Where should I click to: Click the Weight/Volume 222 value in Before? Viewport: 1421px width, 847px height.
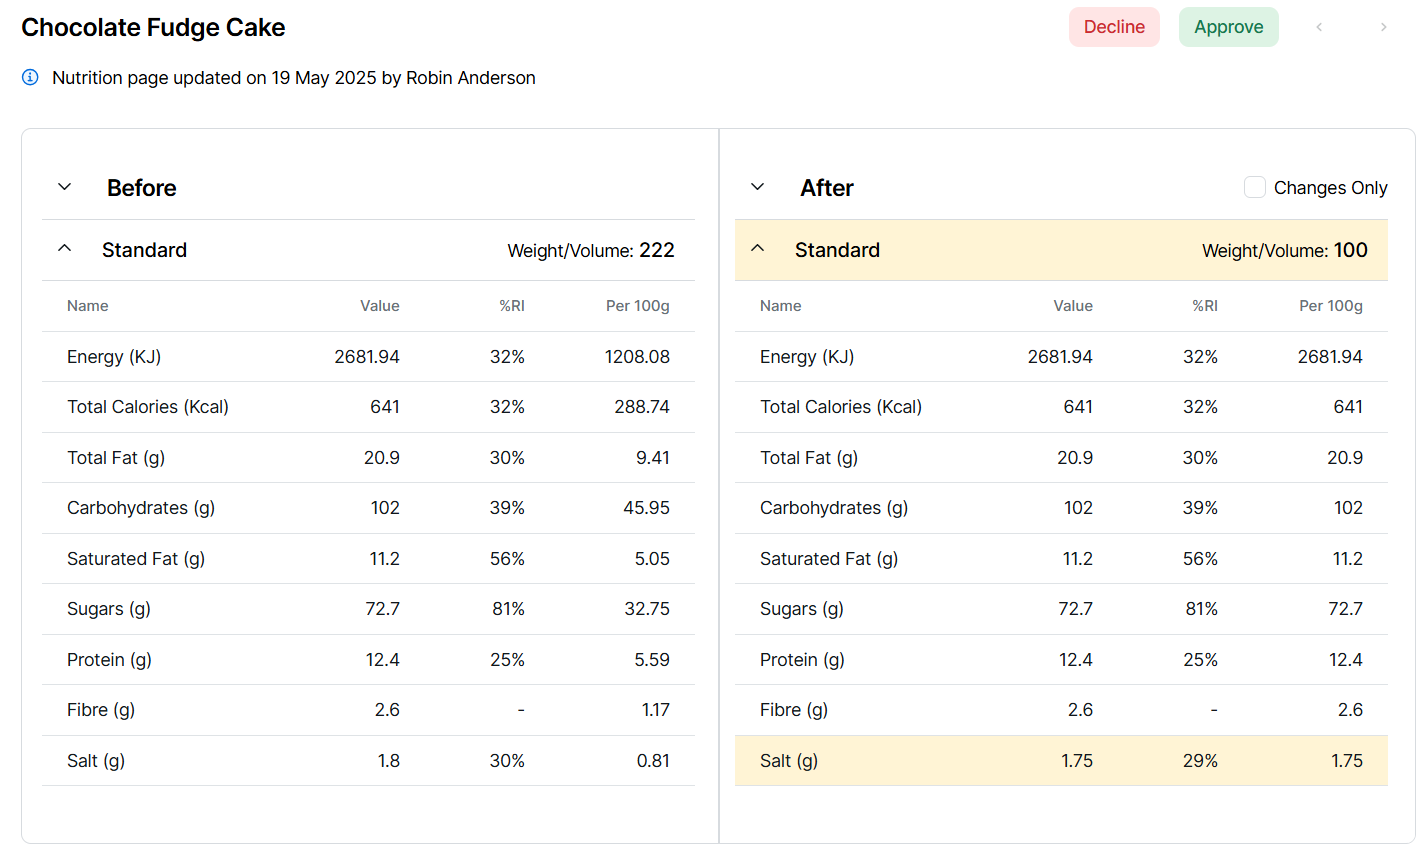656,250
